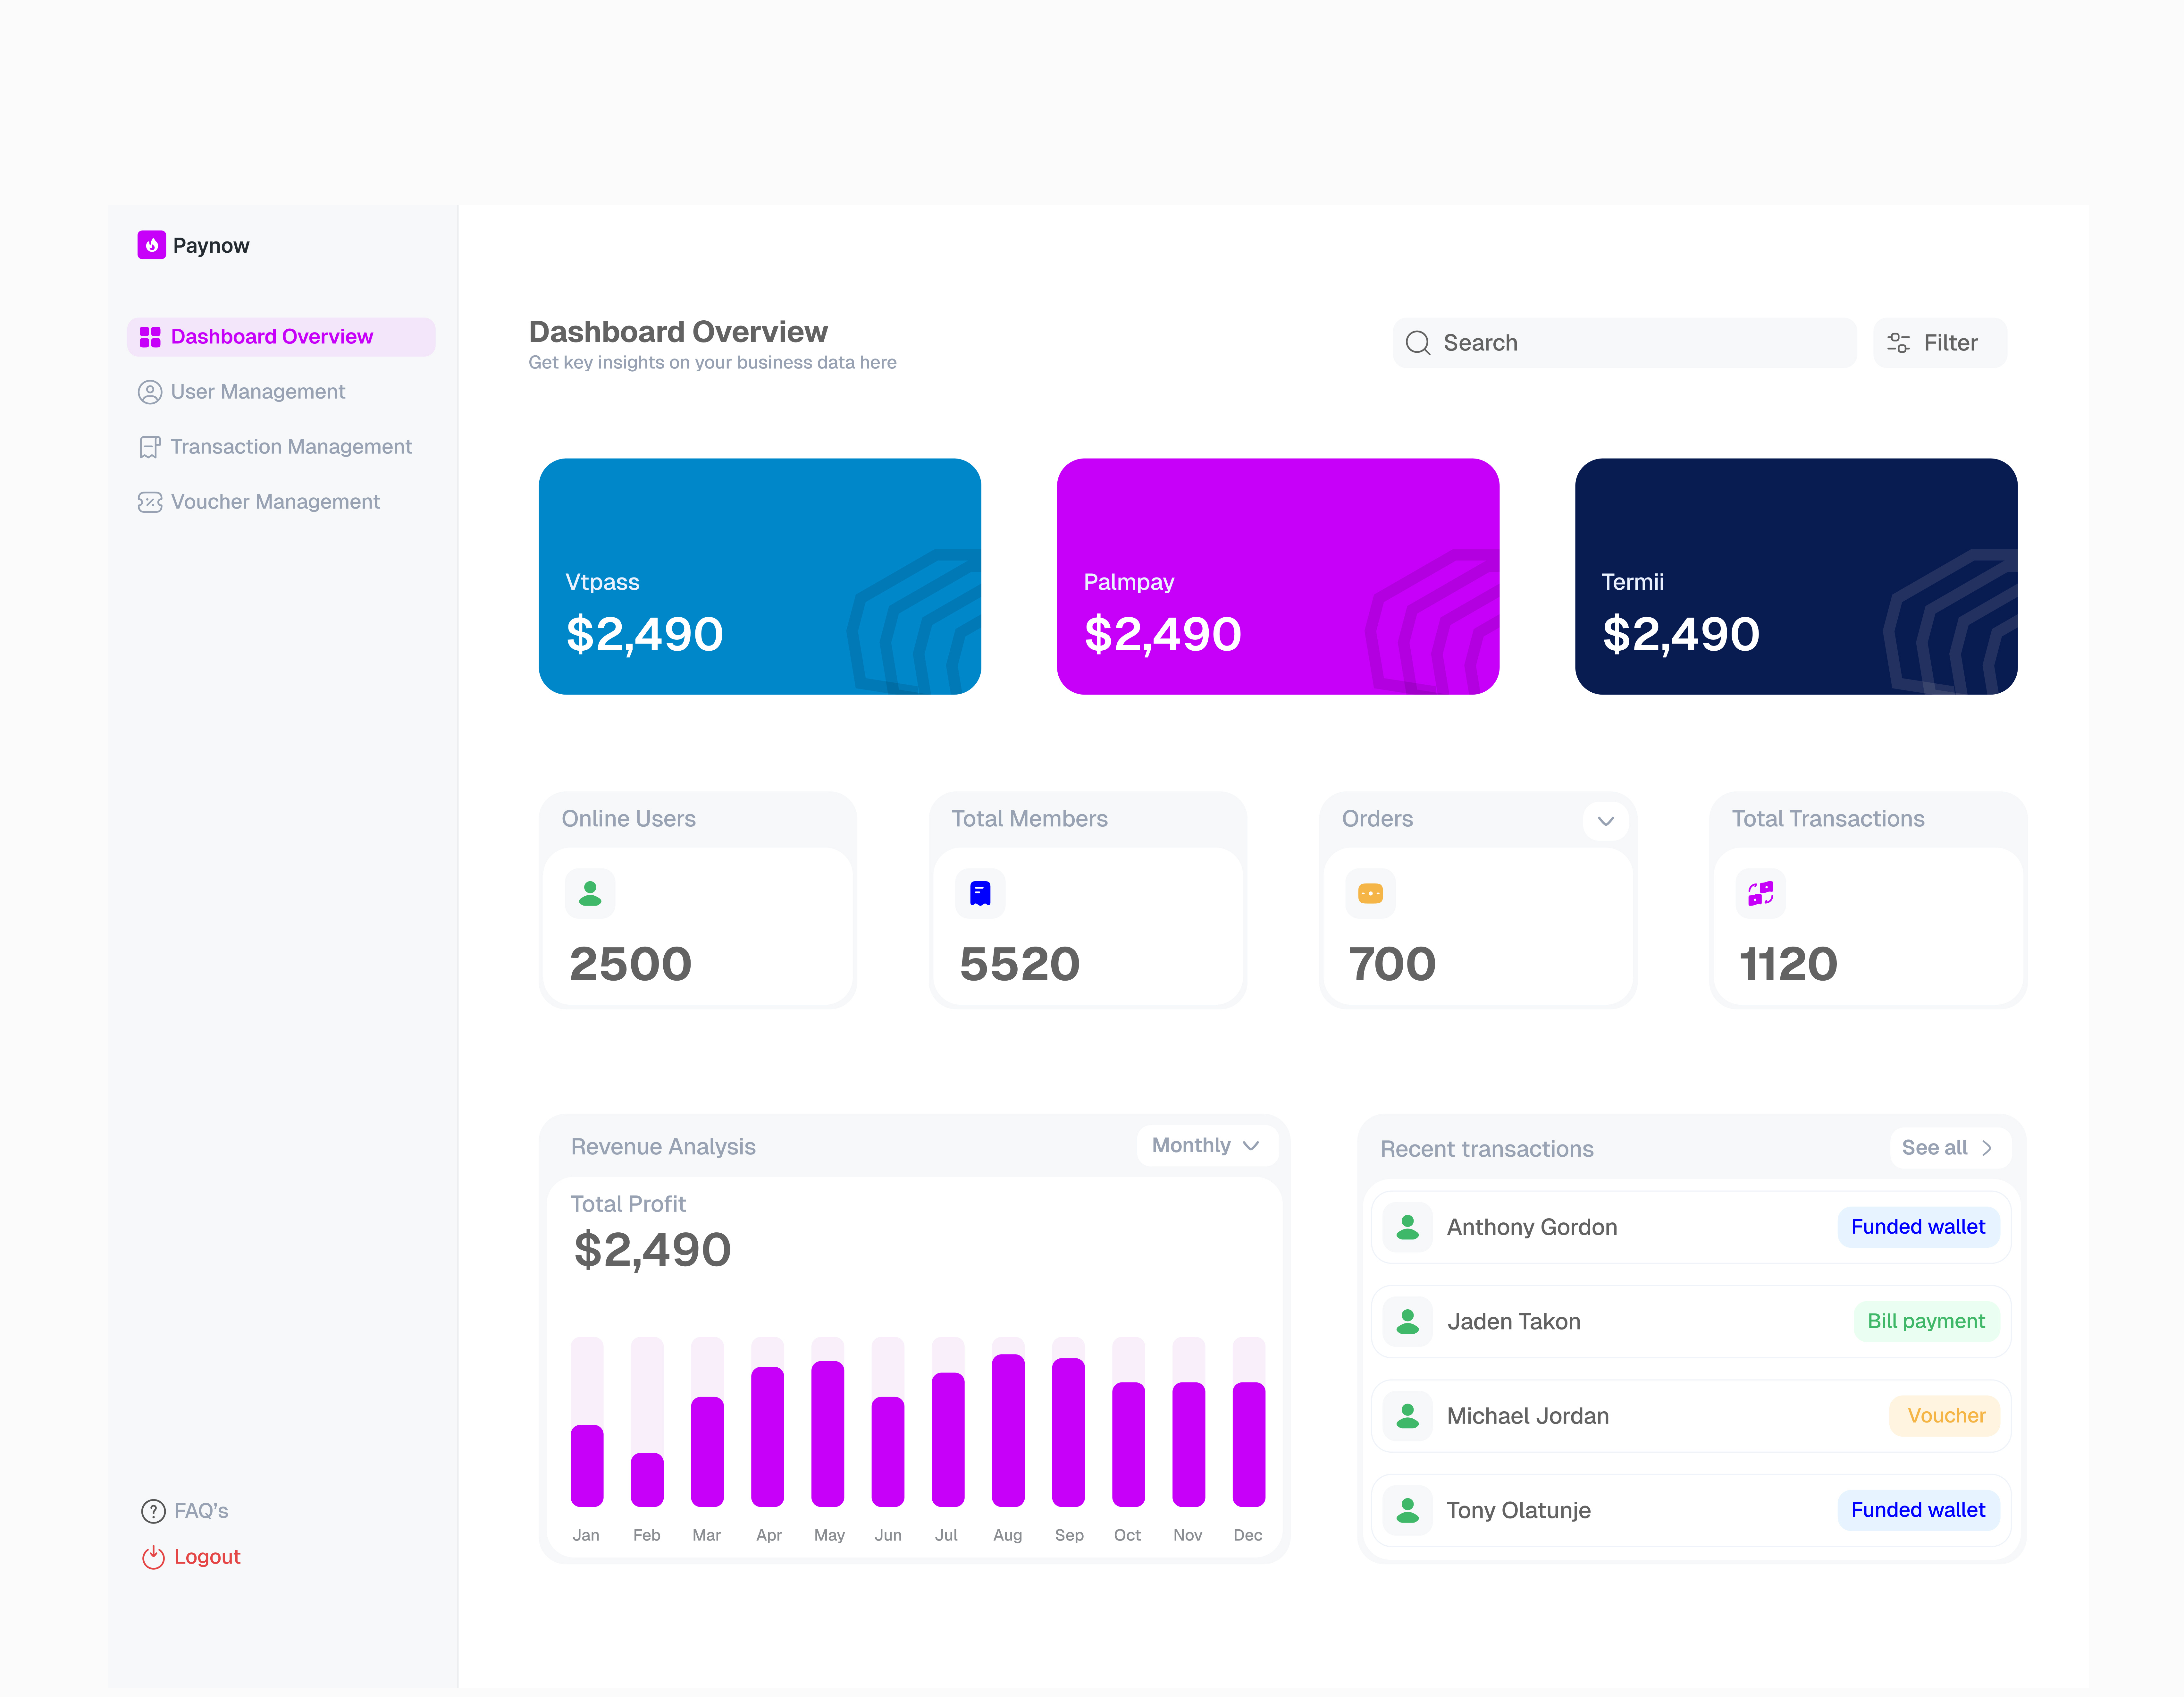Viewport: 2184px width, 1697px height.
Task: Click the Filter sliders icon
Action: coord(1898,343)
